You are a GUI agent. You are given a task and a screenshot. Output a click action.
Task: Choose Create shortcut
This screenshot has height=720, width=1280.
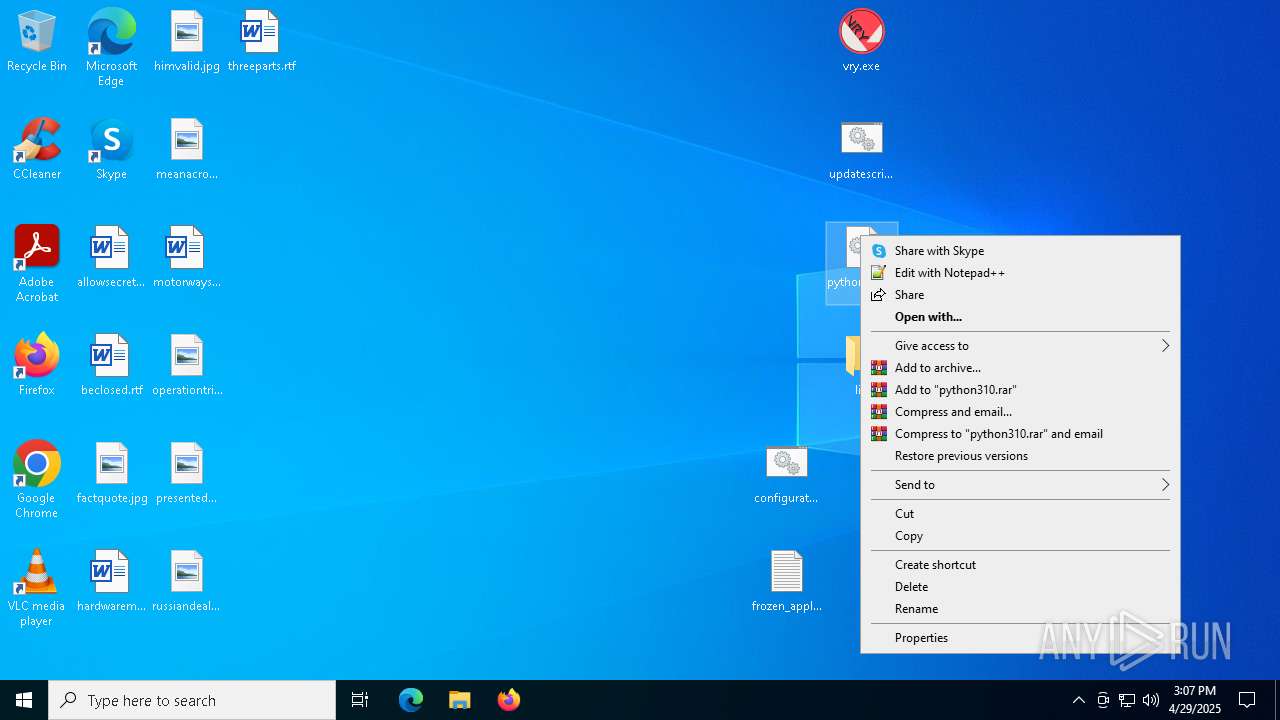click(x=1020, y=565)
